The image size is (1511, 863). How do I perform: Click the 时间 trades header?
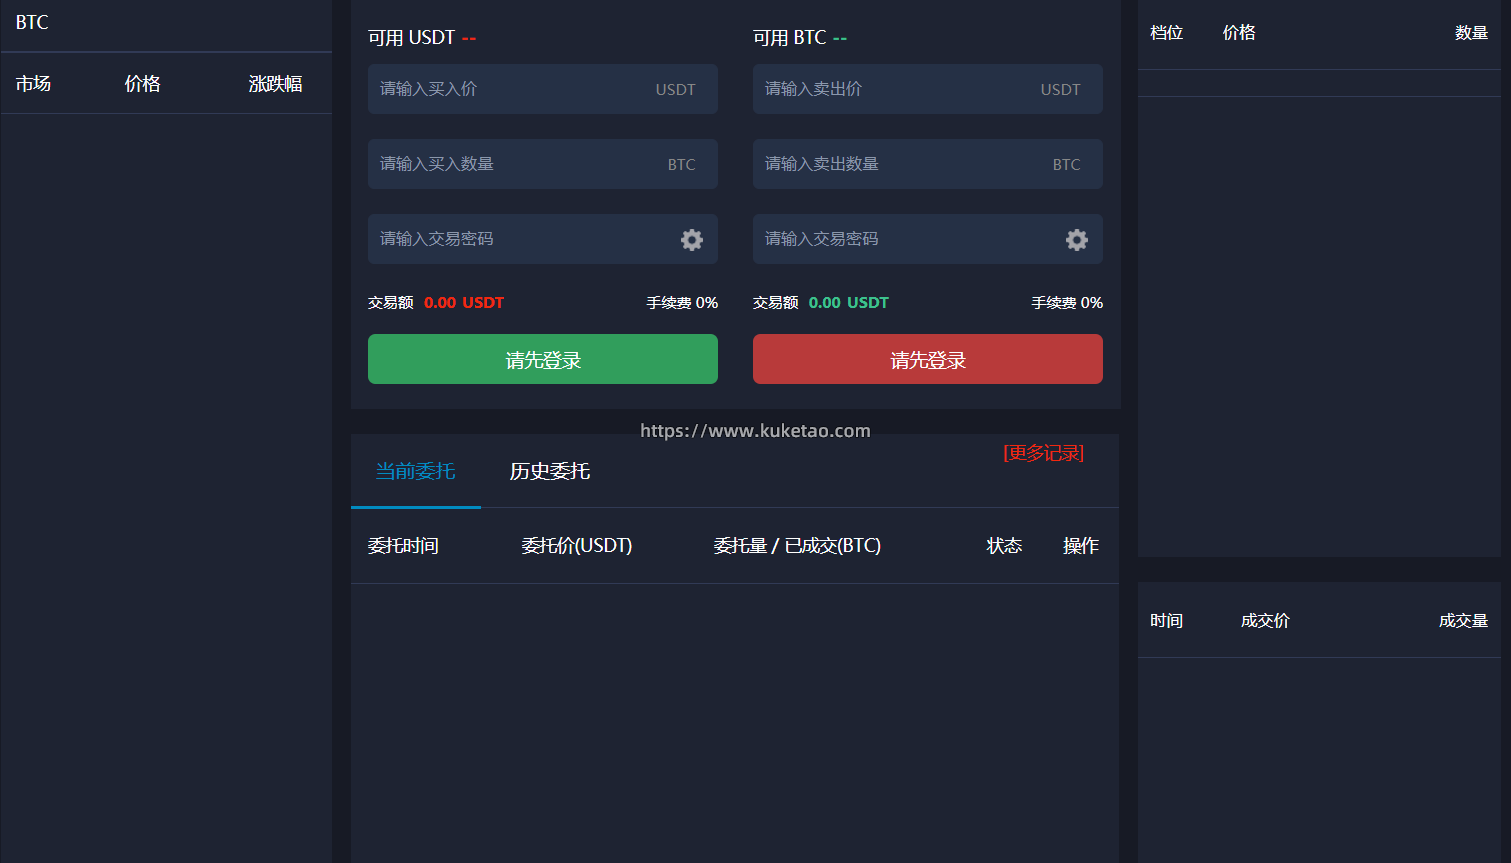(x=1167, y=621)
